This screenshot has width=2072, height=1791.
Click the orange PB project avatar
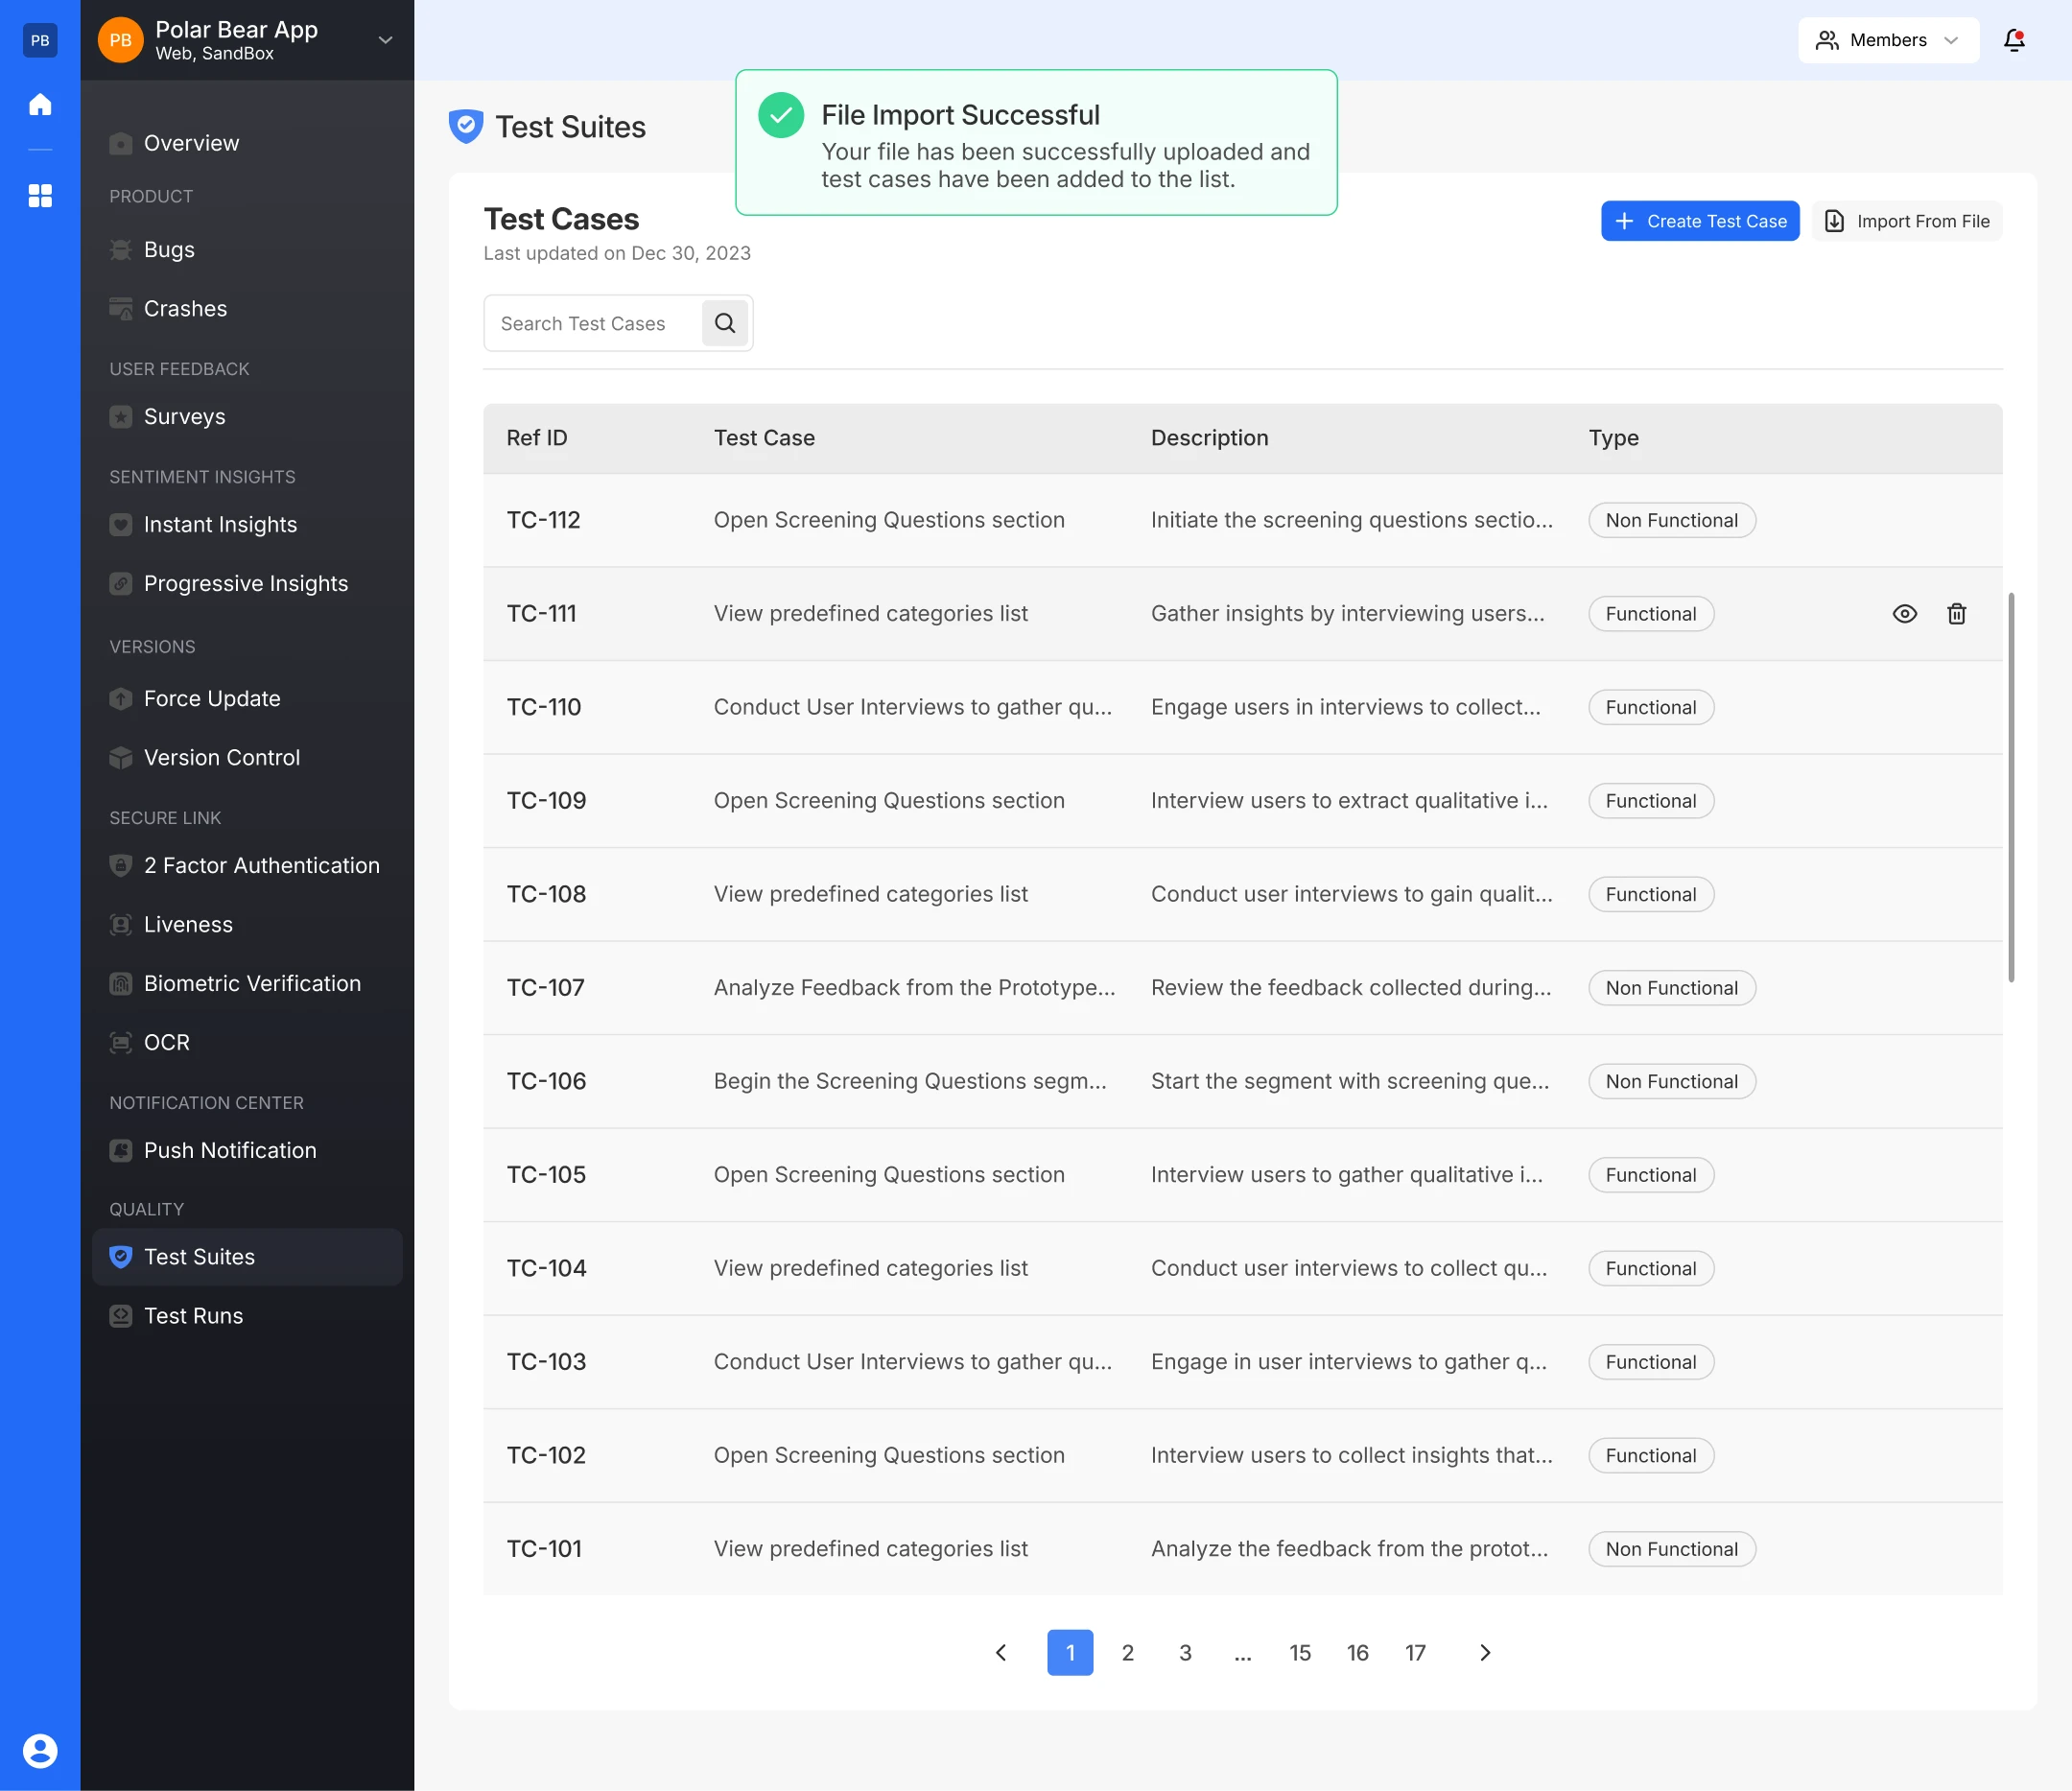(x=120, y=40)
